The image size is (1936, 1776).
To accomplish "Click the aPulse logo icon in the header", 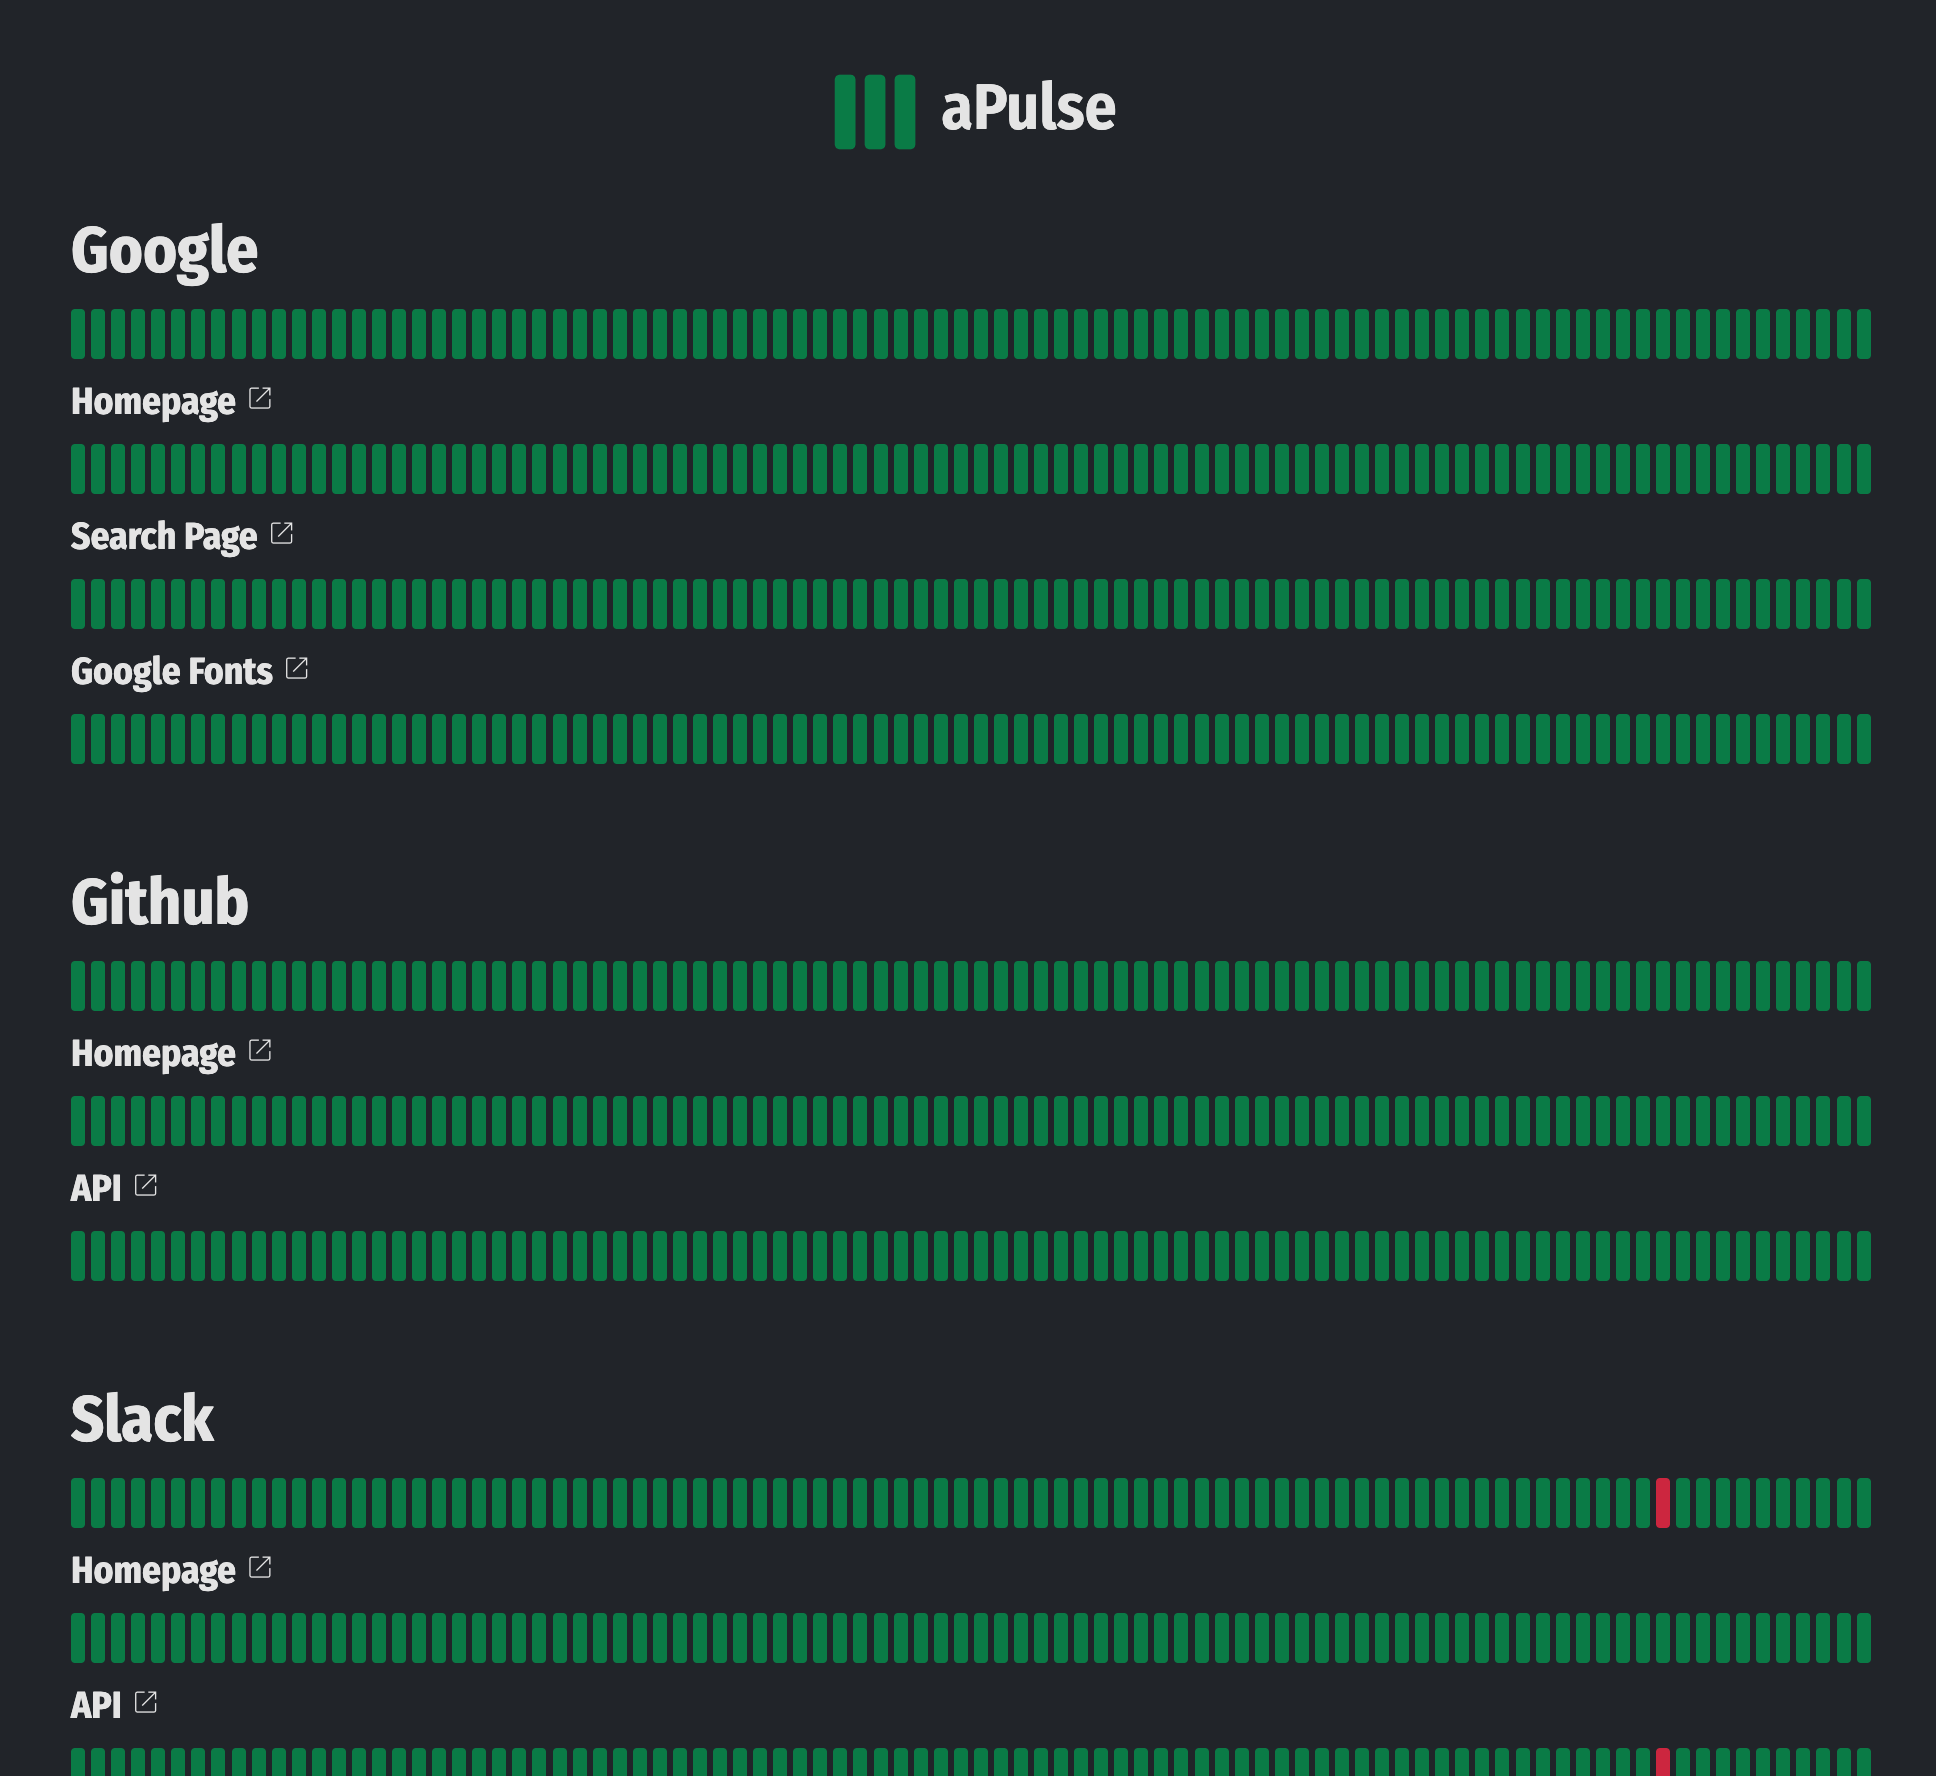I will 873,108.
